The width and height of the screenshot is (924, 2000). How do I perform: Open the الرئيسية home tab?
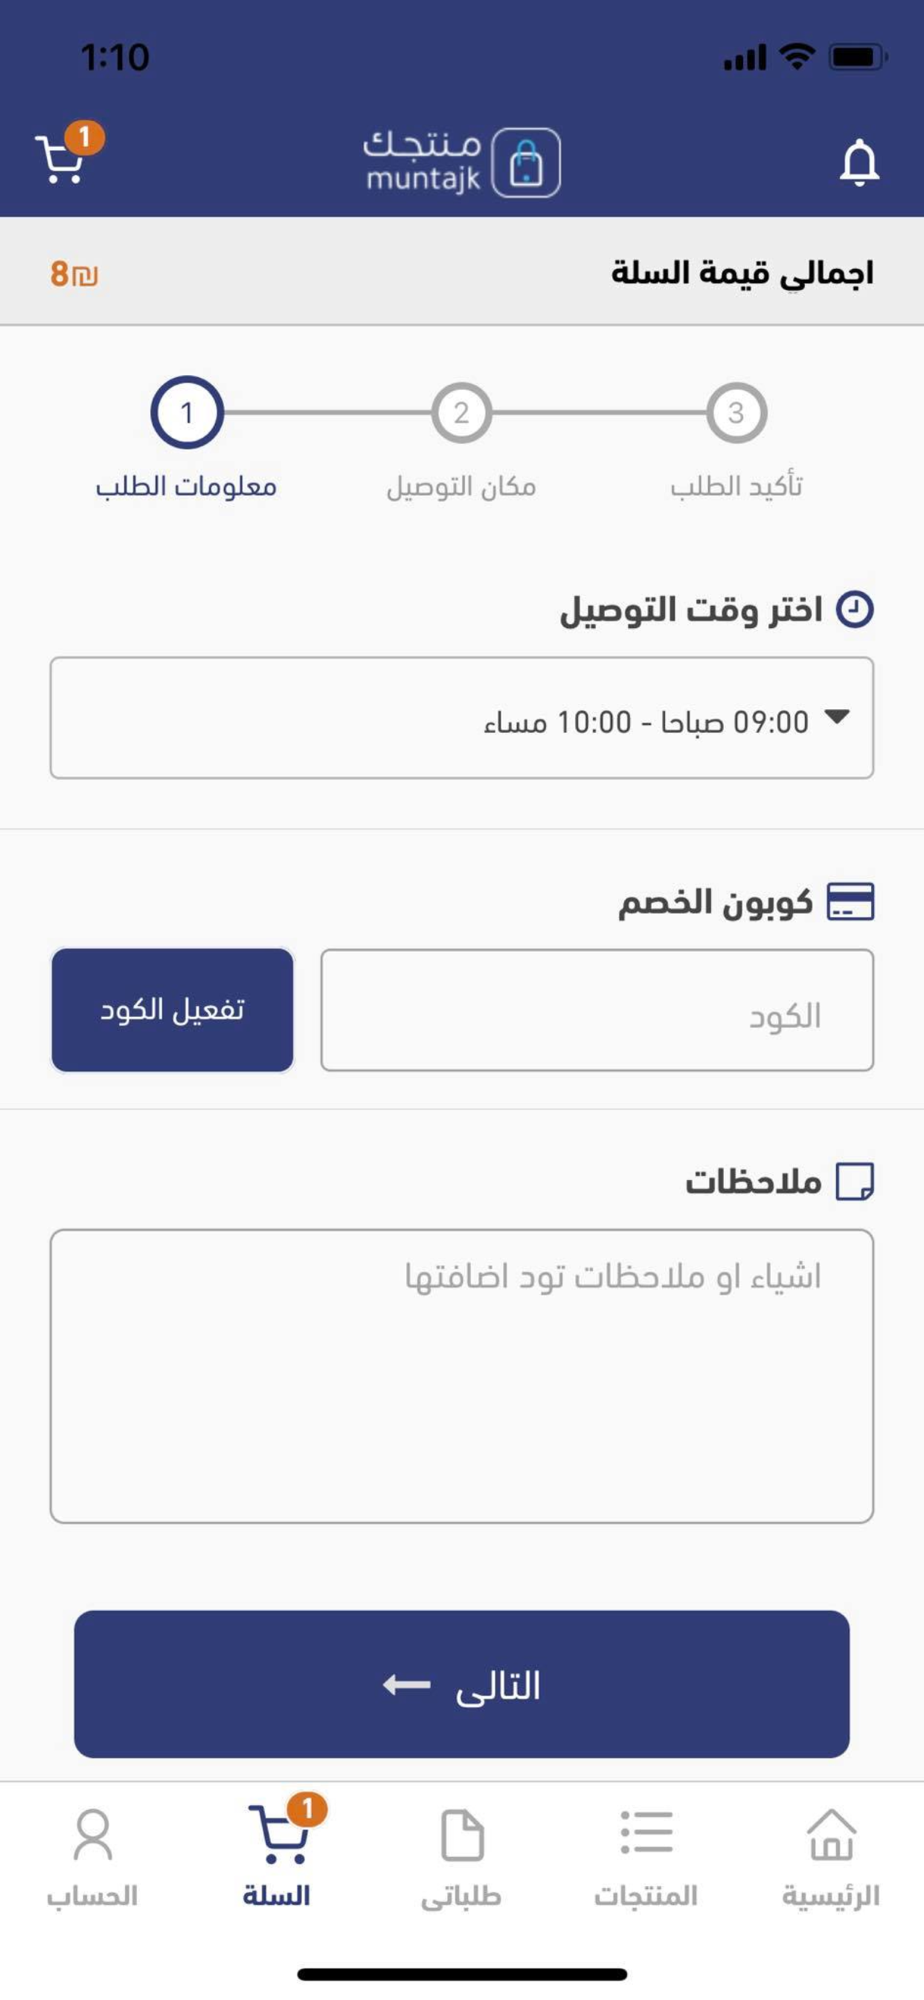point(830,1856)
